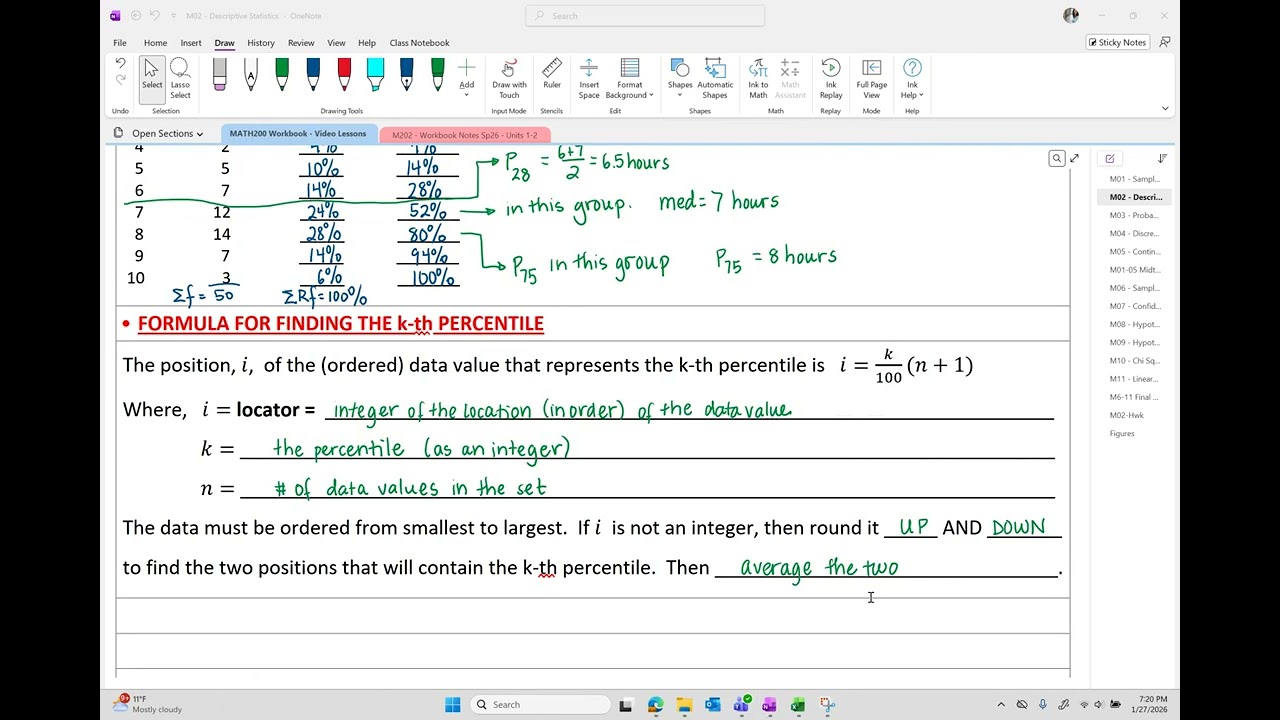
Task: Click Insert Space tool
Action: (x=589, y=78)
